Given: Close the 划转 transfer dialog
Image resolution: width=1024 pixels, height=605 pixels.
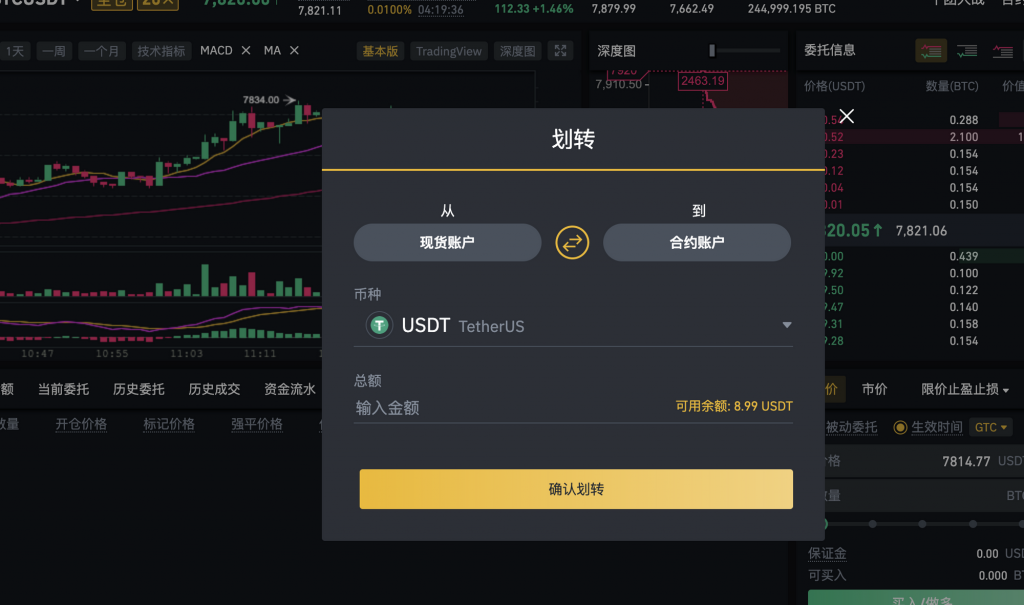Looking at the screenshot, I should 846,116.
